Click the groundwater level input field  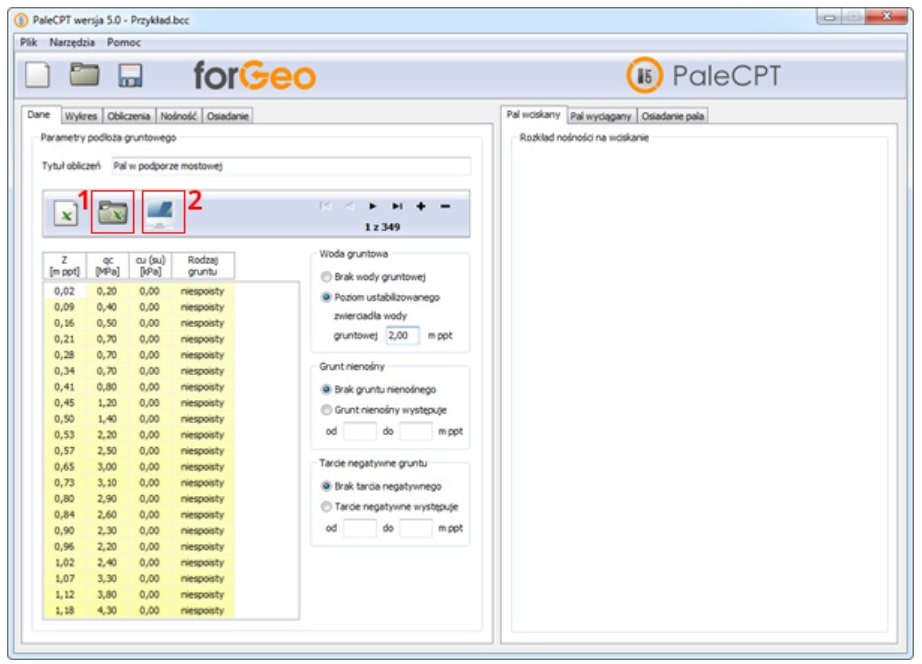tap(403, 336)
